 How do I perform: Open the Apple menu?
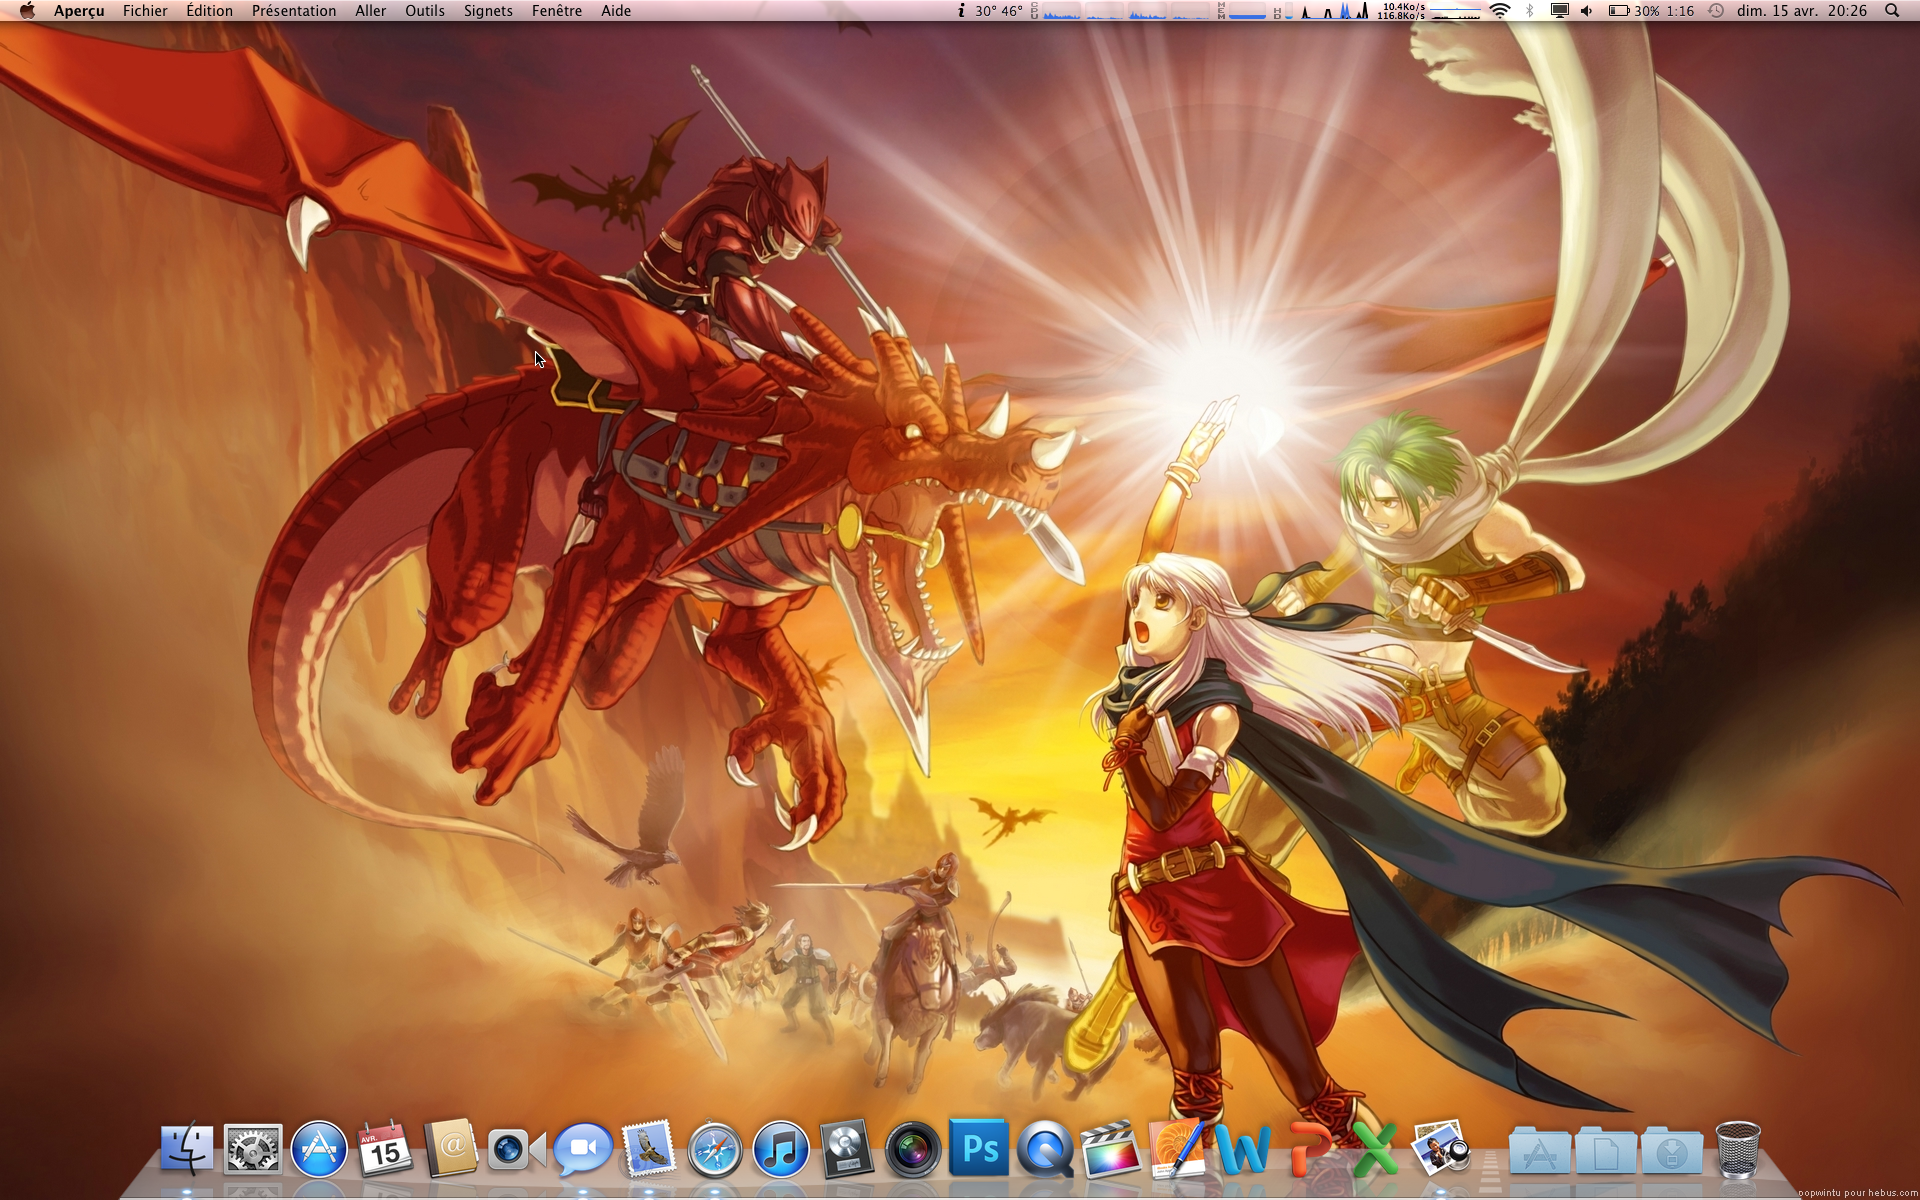[27, 11]
